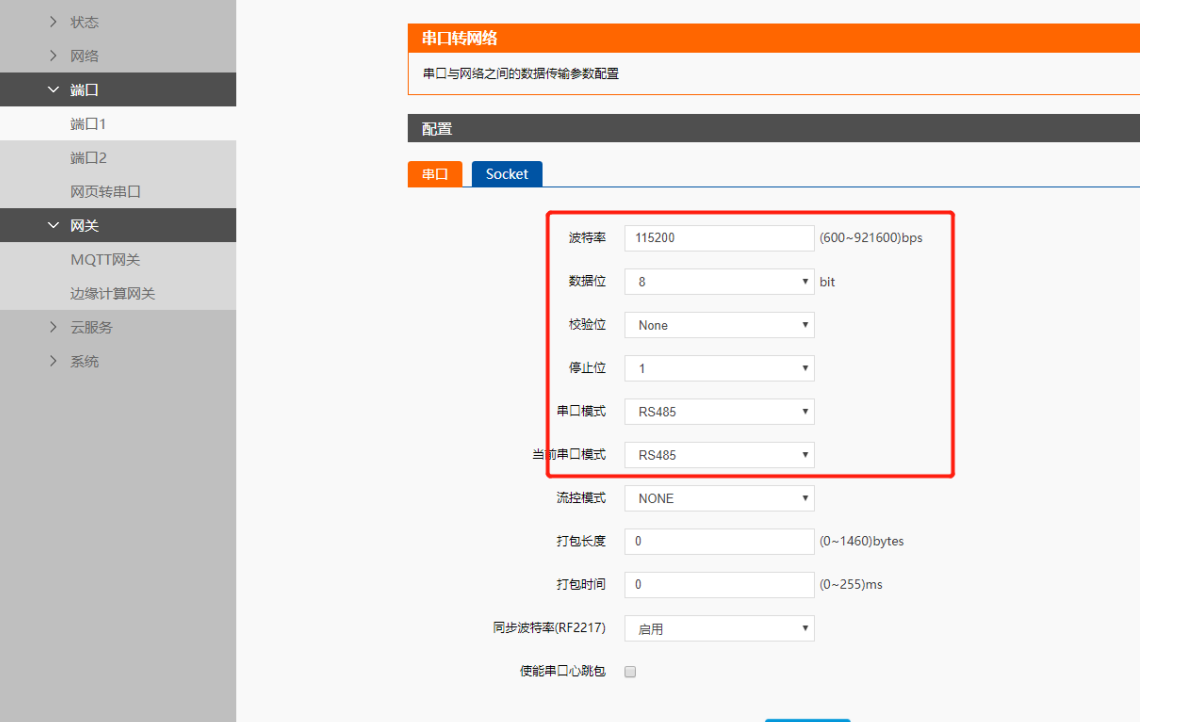Enable the 使能串口心跳包 checkbox
The width and height of the screenshot is (1181, 722).
(630, 672)
